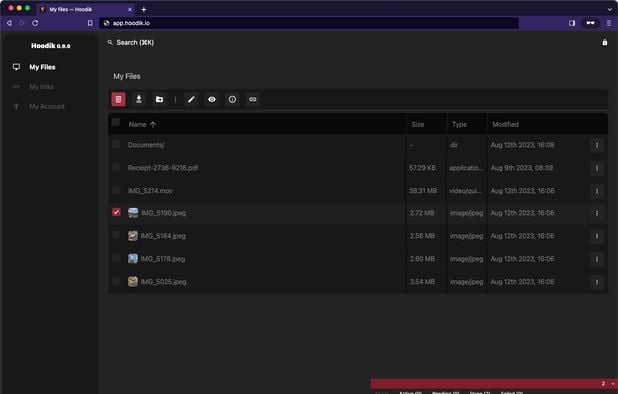Click the 57.29 KB size cell

tap(422, 168)
